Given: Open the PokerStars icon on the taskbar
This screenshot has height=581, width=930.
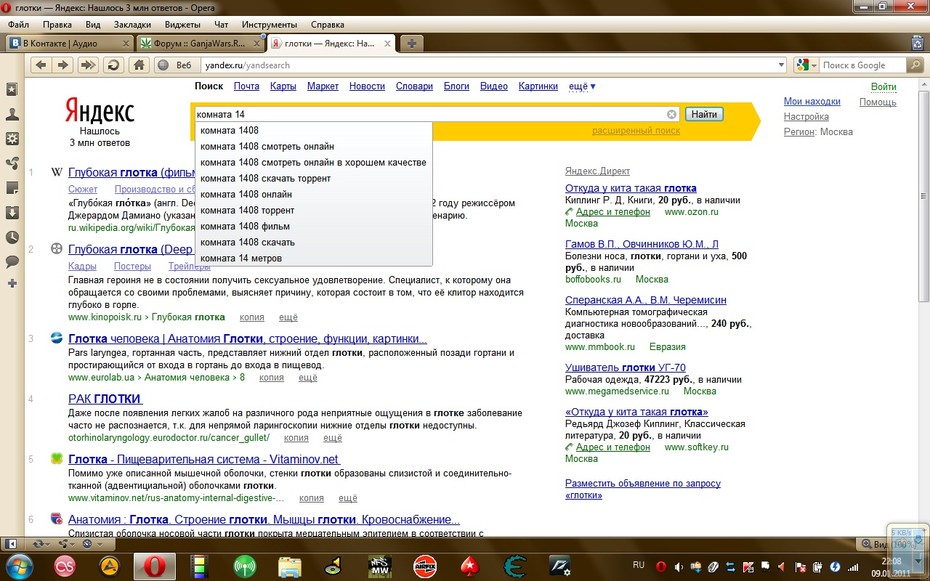Looking at the screenshot, I should pos(470,567).
